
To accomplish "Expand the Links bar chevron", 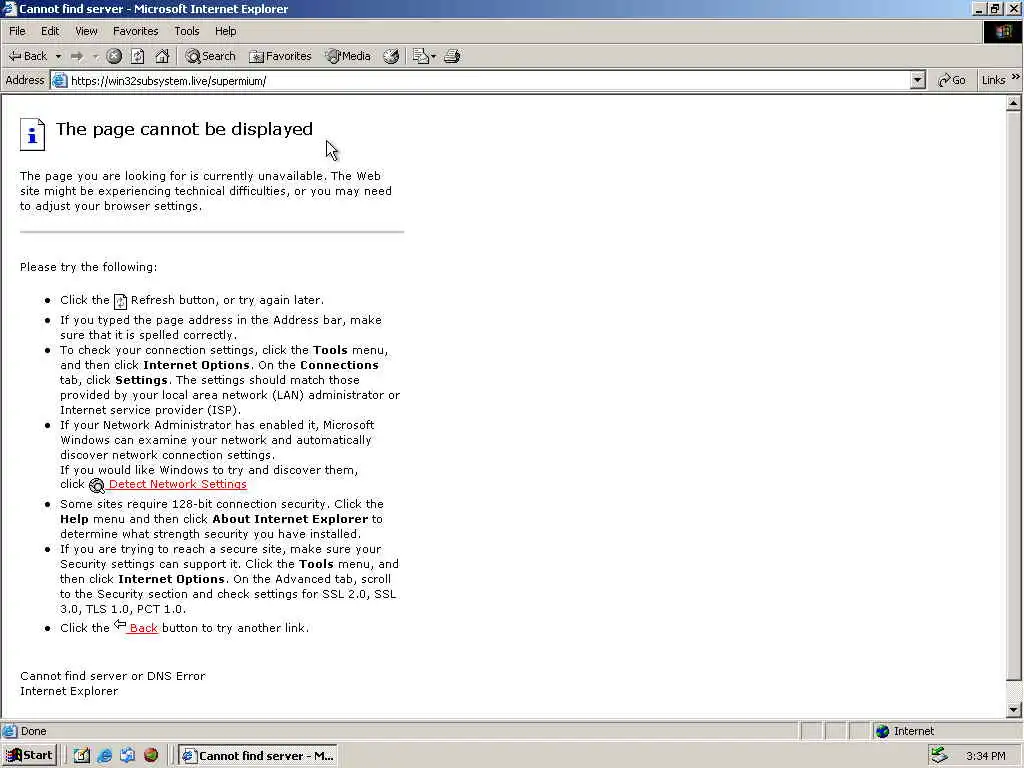I will (x=1016, y=77).
